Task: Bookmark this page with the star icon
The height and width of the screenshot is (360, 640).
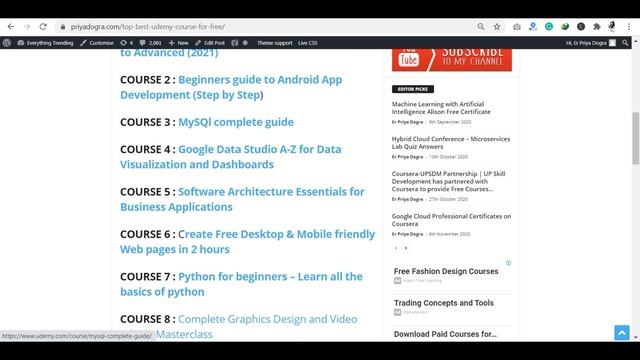Action: pyautogui.click(x=497, y=27)
